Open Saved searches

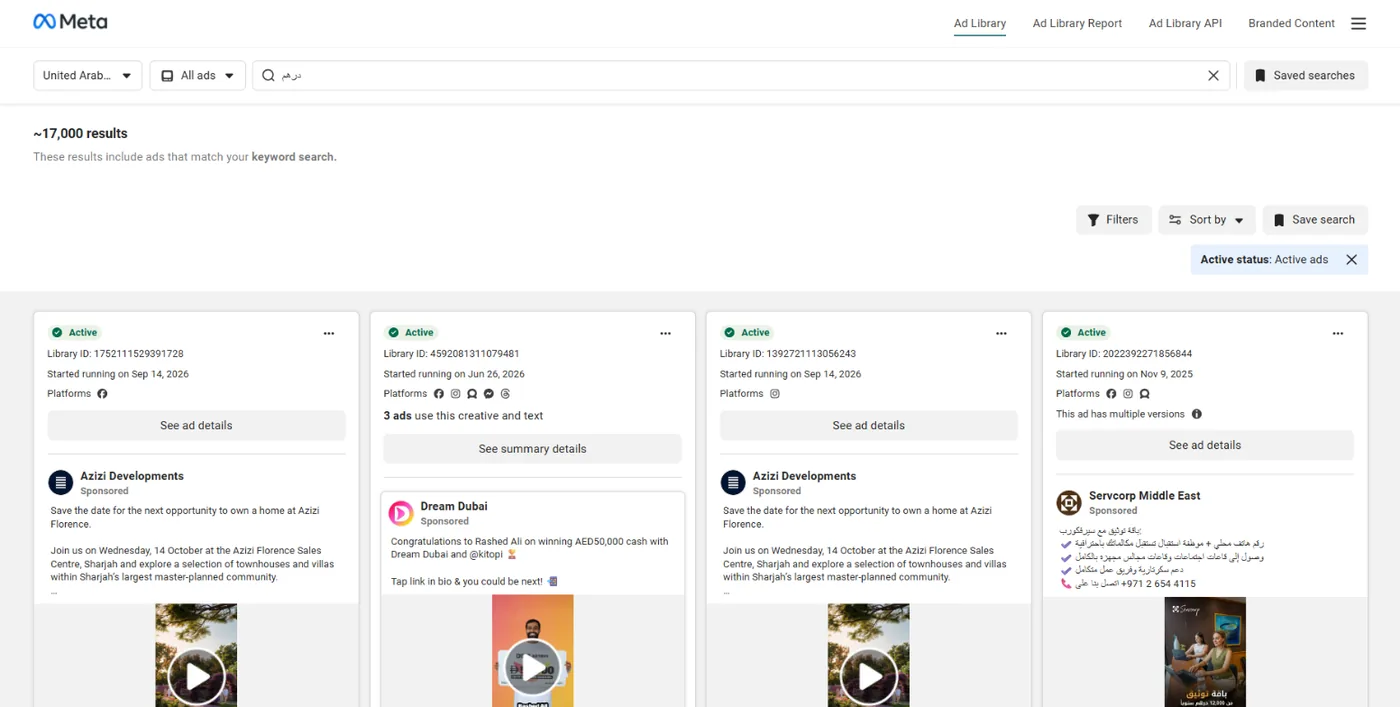(x=1306, y=75)
